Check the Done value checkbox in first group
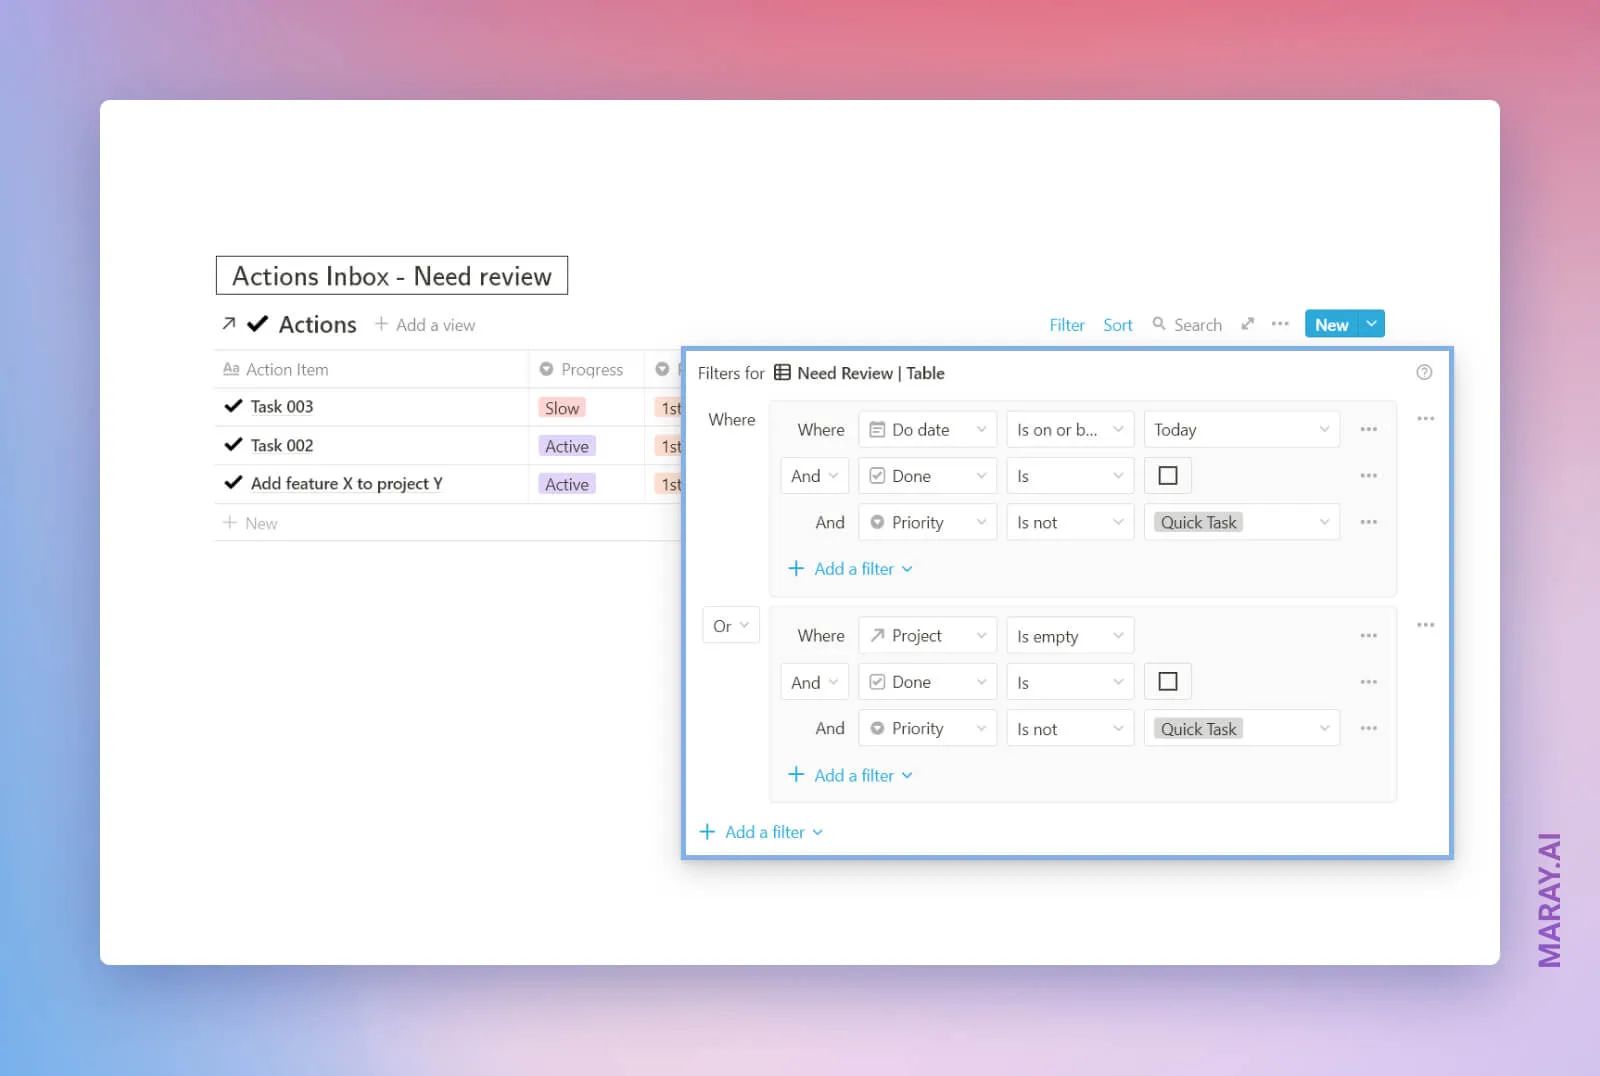This screenshot has width=1600, height=1076. (1167, 475)
